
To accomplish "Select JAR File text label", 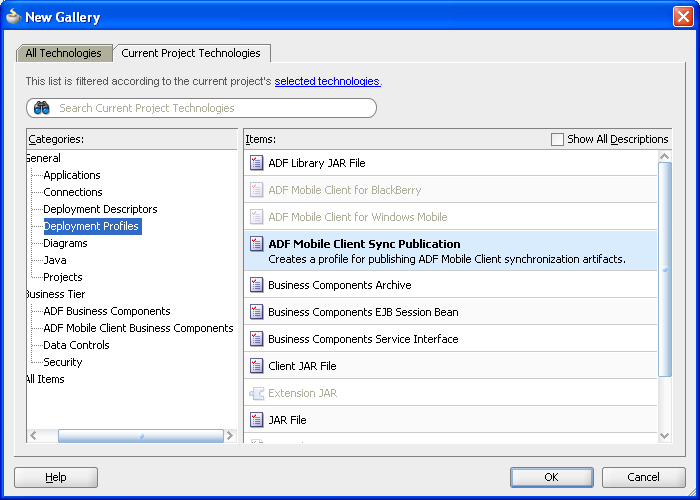I will coord(287,420).
